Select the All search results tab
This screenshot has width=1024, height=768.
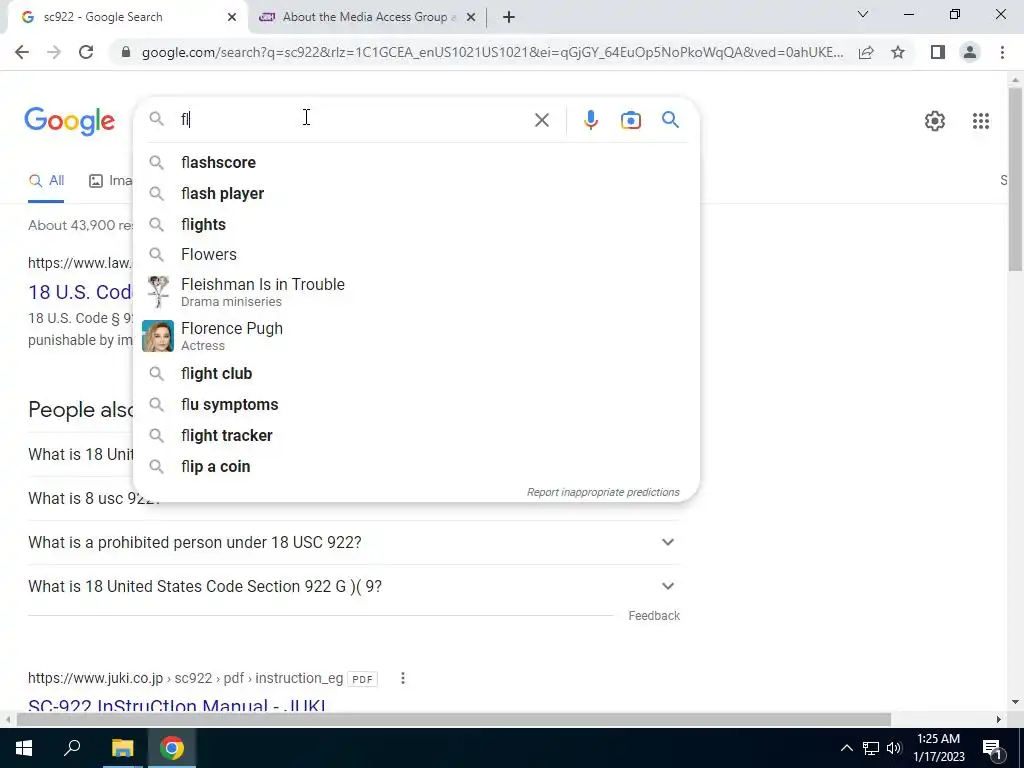click(46, 181)
